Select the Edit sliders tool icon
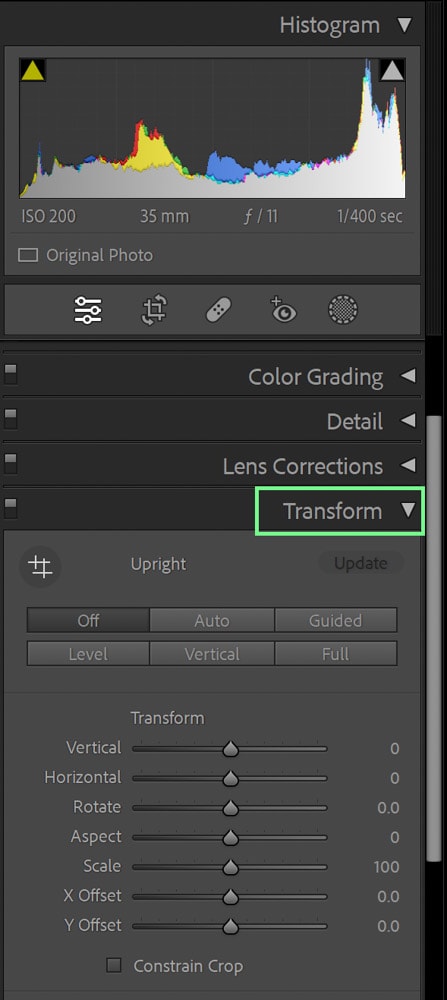 [87, 310]
